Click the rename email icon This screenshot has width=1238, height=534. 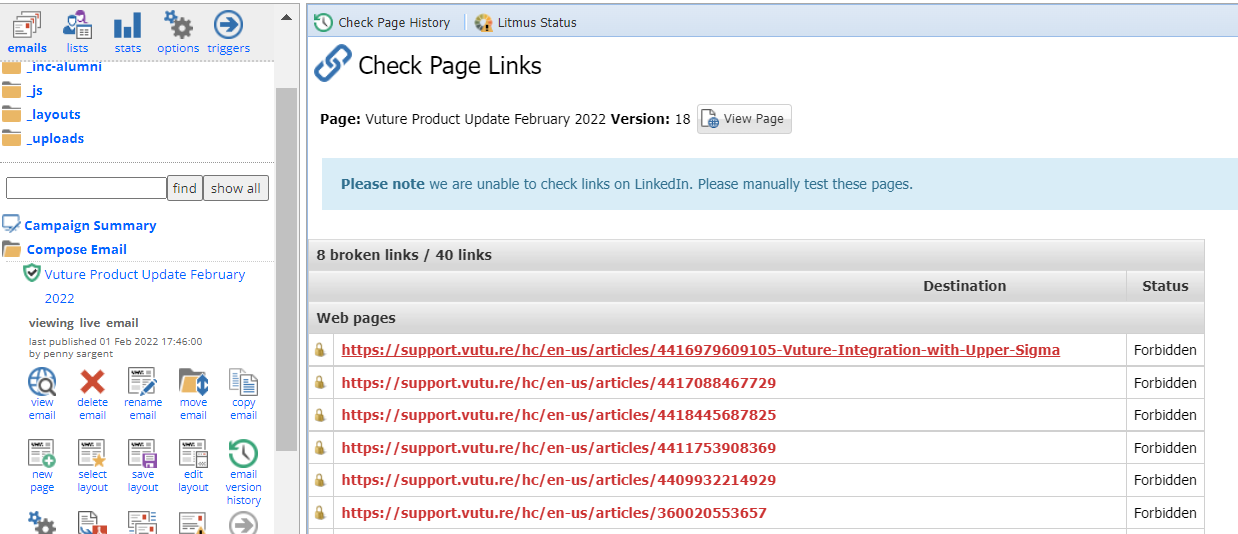point(143,381)
